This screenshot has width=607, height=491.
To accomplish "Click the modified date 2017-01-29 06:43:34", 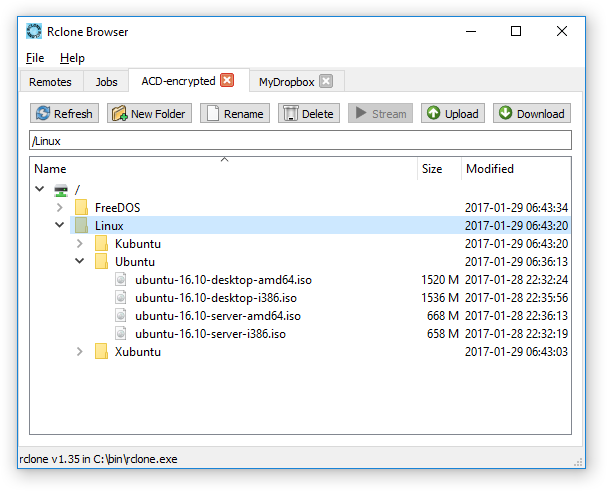I will click(x=516, y=208).
